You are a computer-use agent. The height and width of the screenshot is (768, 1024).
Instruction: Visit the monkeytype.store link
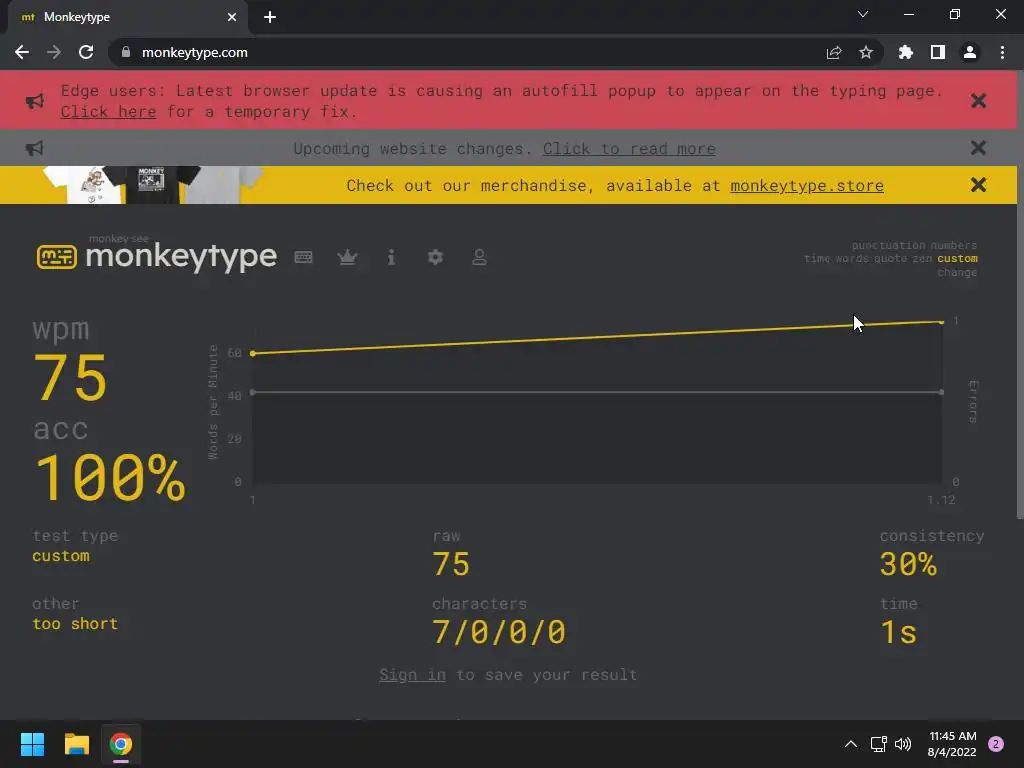coord(807,185)
